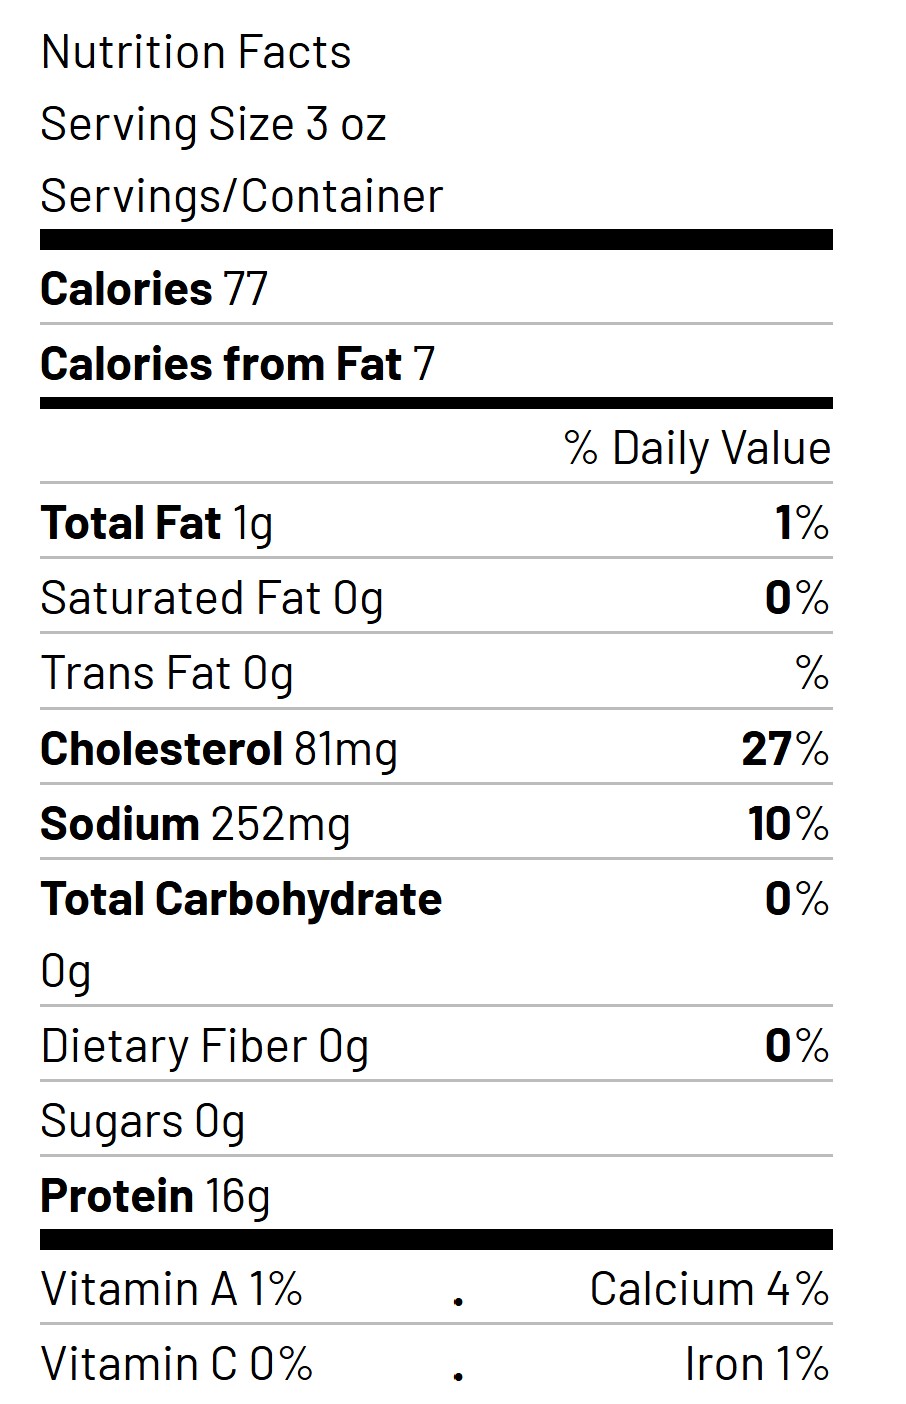
Task: Click the Dietary Fiber 0g row
Action: coord(436,1045)
